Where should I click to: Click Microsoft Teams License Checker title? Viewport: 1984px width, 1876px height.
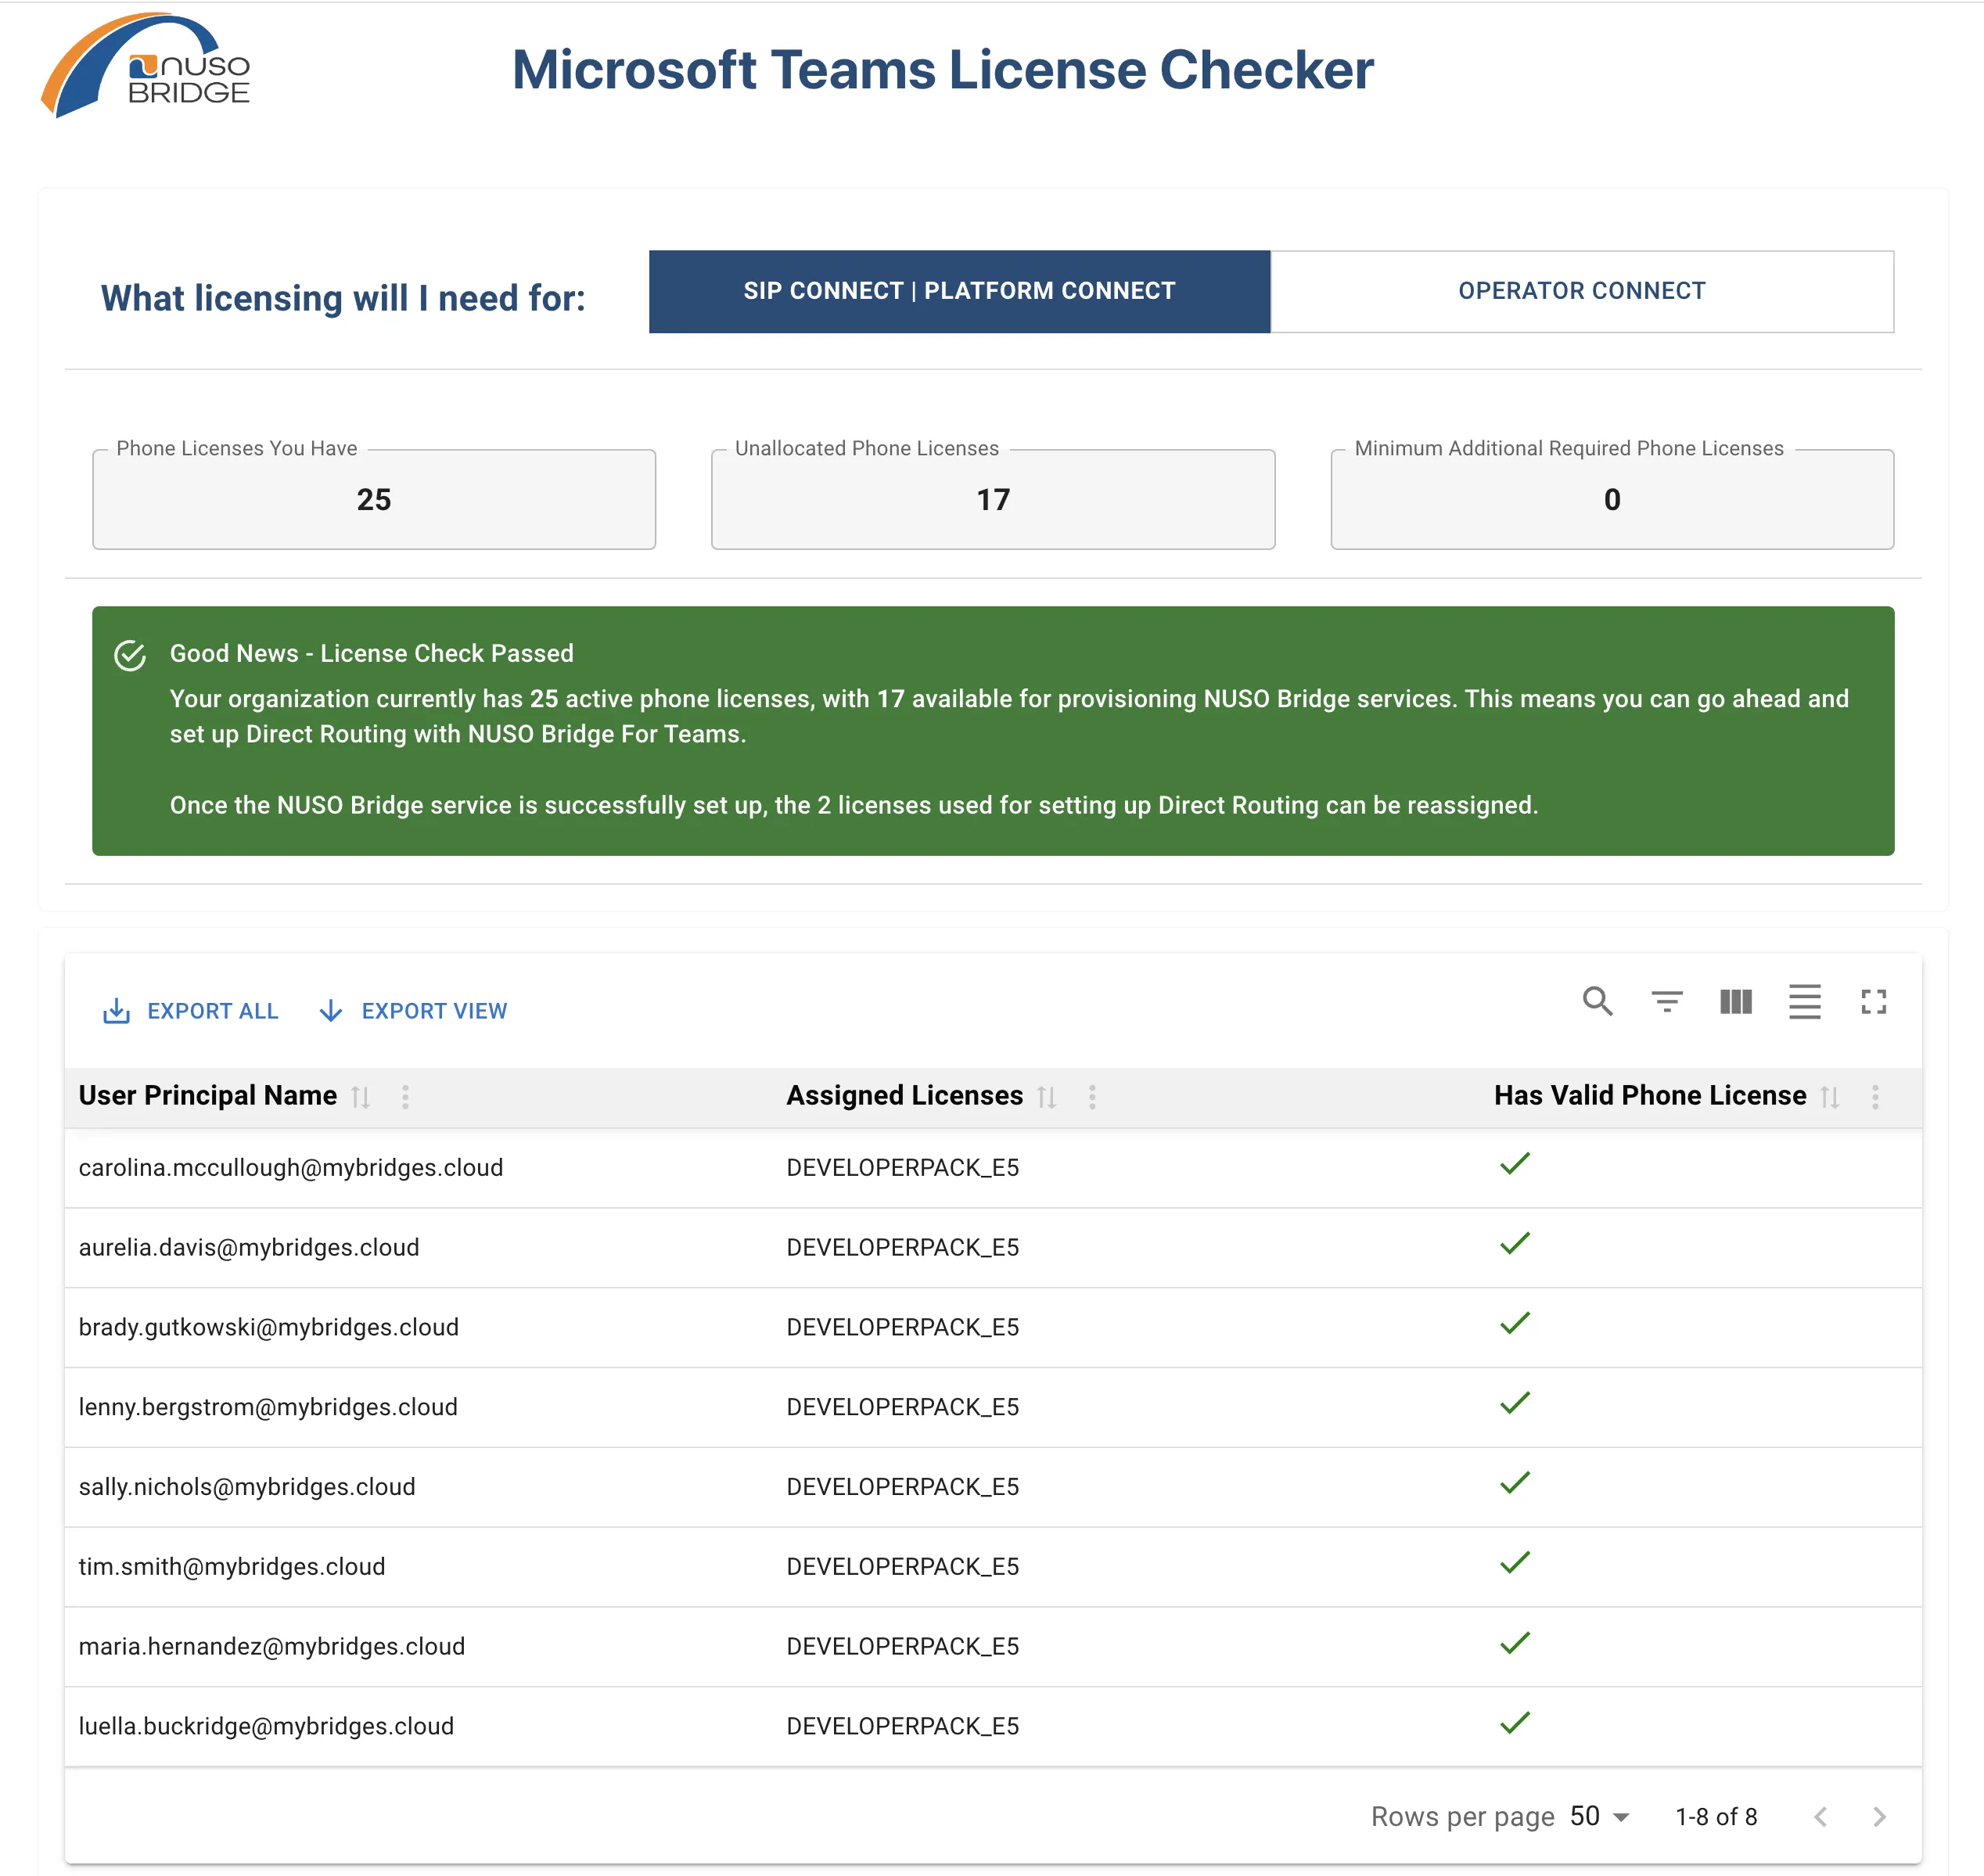point(943,70)
